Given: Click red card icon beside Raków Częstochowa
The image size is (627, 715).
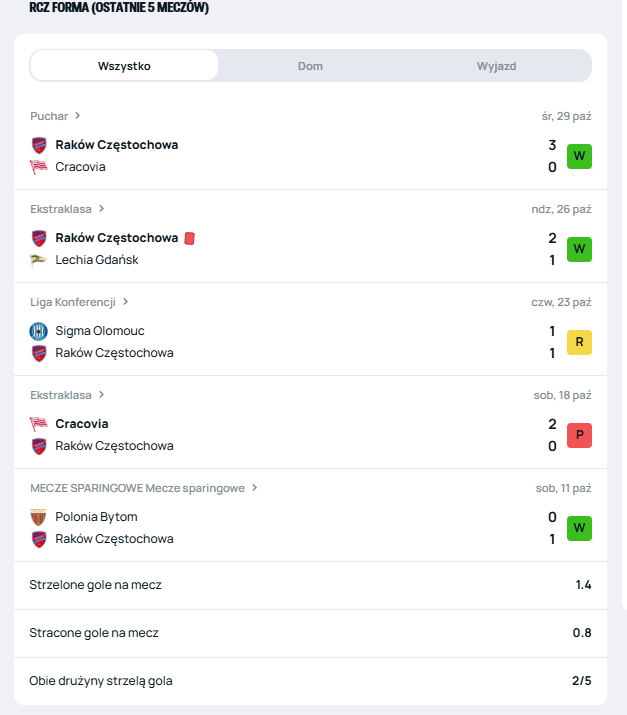Looking at the screenshot, I should [x=189, y=238].
